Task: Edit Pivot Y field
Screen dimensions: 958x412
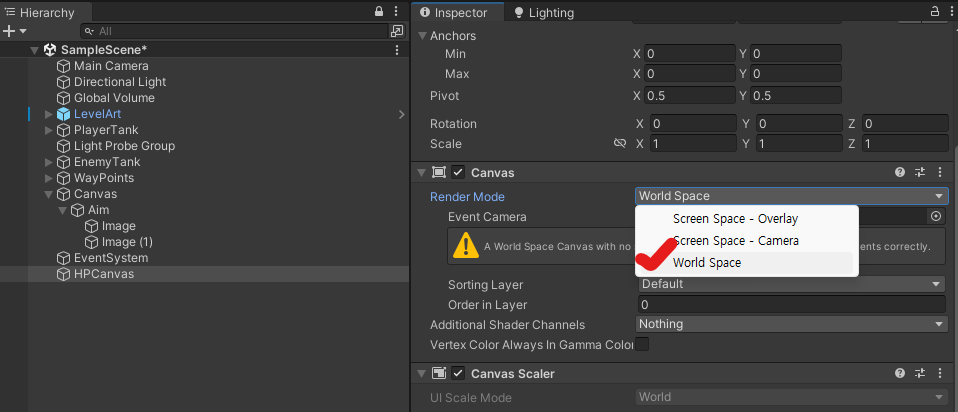Action: point(795,95)
